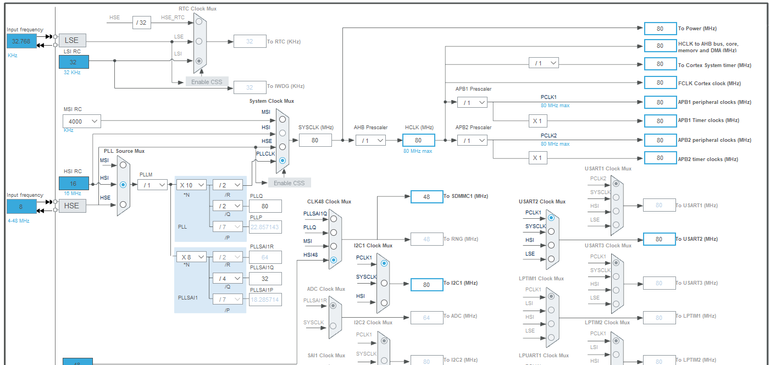Open PLLSAI1 /Q /4 divider dropdown
Screen dimensions: 770x365
[x=227, y=278]
